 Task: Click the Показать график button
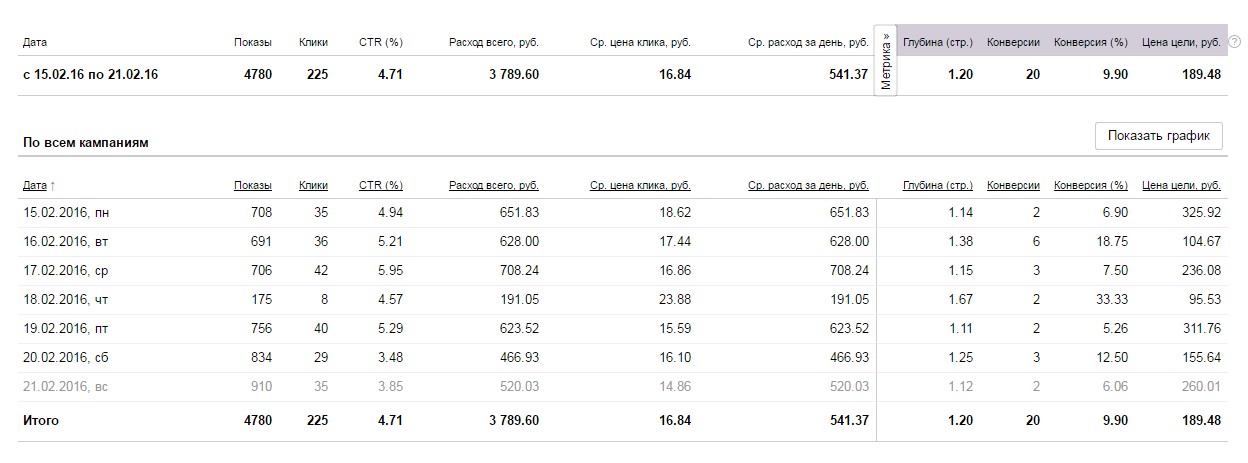tap(1159, 136)
